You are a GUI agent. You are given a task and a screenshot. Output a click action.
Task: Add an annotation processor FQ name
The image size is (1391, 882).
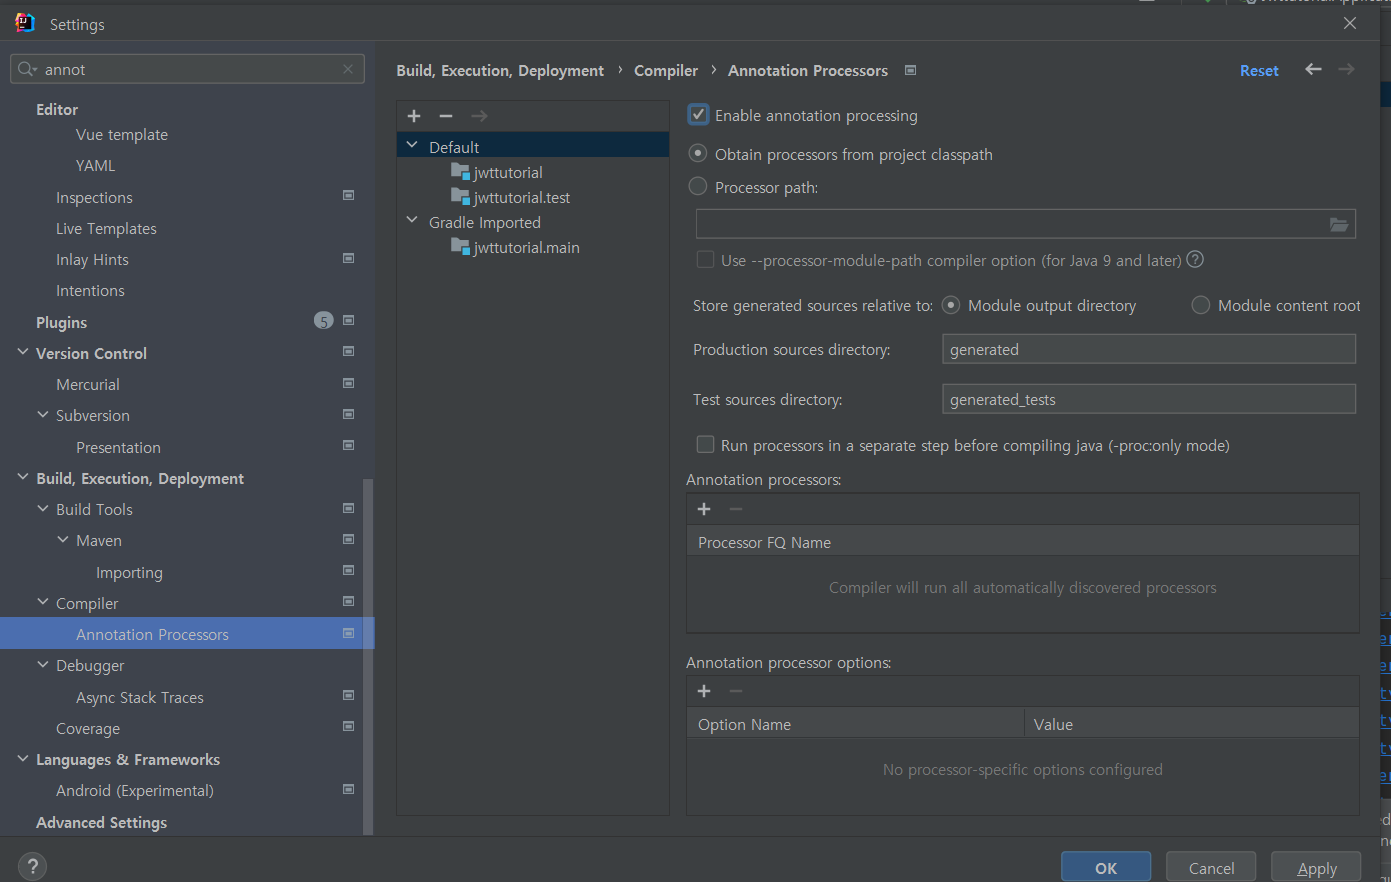coord(704,509)
